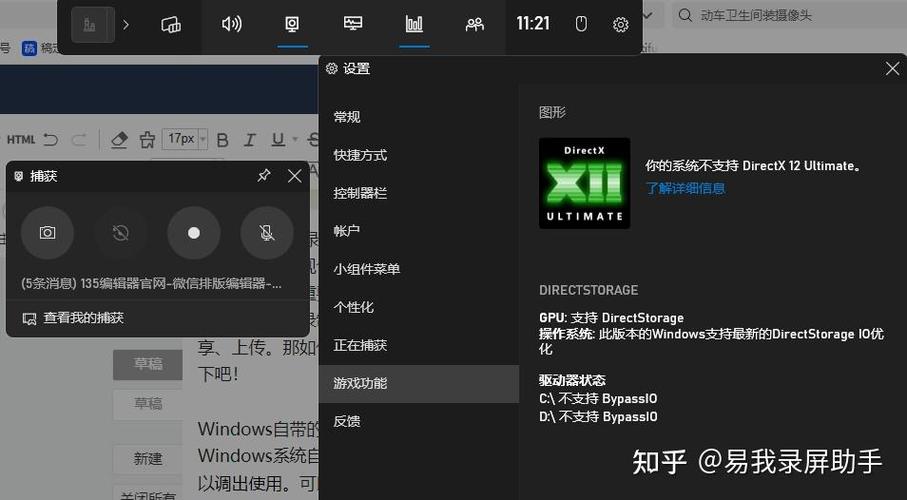Click the 11:21 clock in the Game Bar
The height and width of the screenshot is (500, 907).
(533, 24)
